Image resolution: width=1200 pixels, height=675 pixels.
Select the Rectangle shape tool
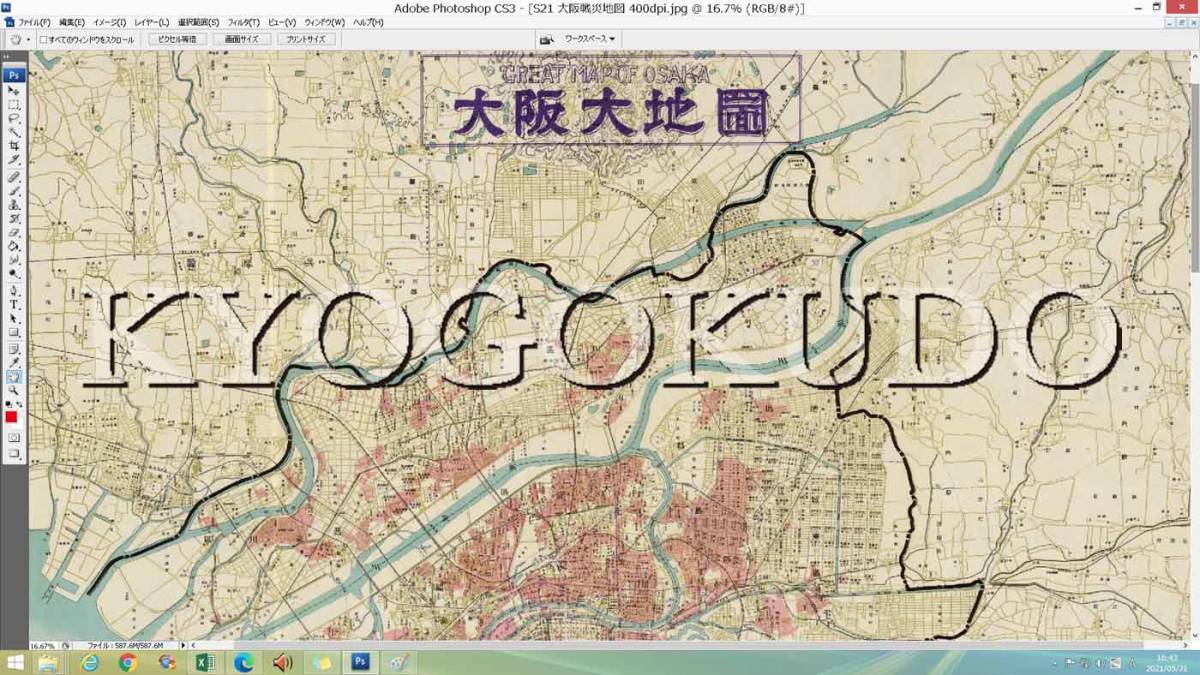pos(14,332)
